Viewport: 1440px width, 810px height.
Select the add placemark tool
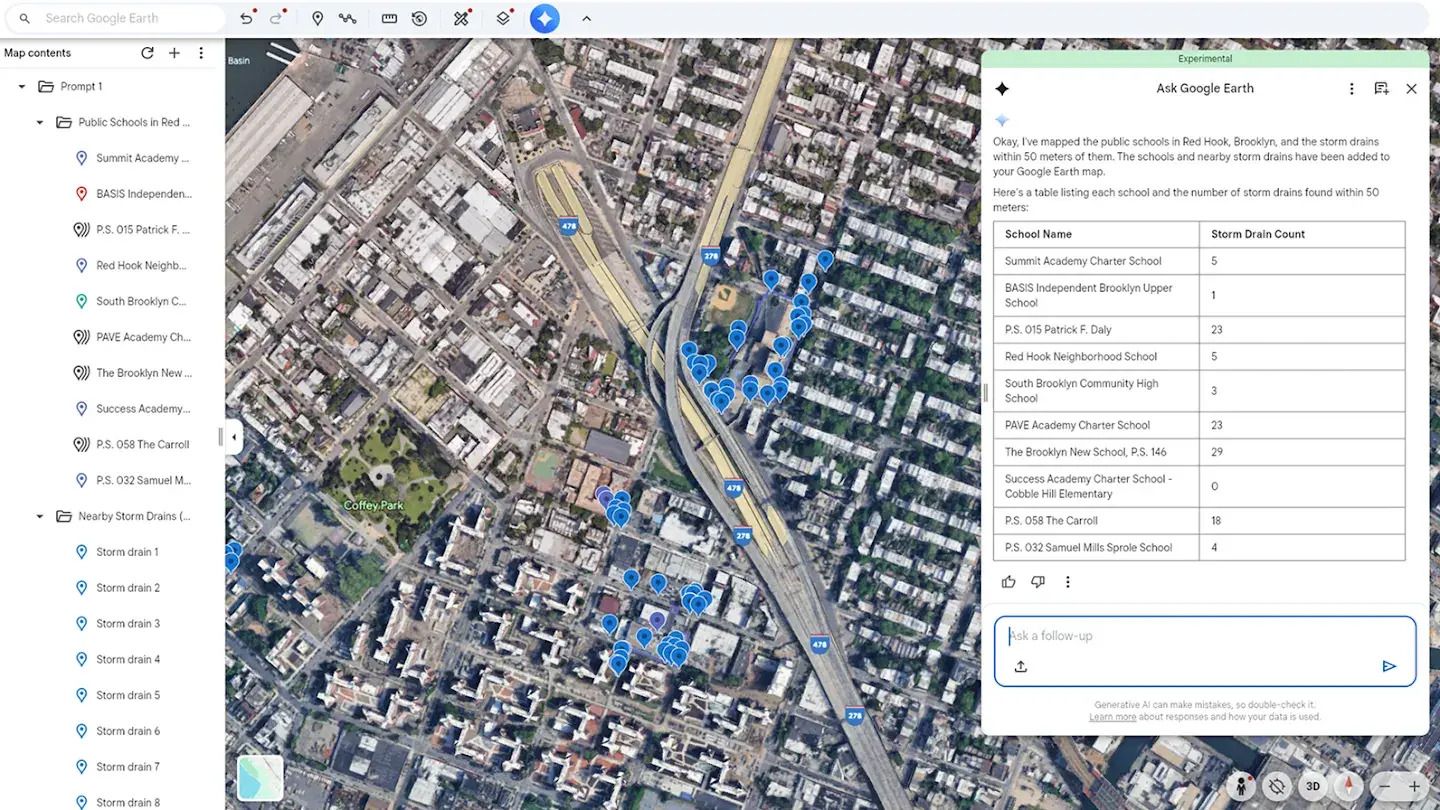click(x=318, y=18)
